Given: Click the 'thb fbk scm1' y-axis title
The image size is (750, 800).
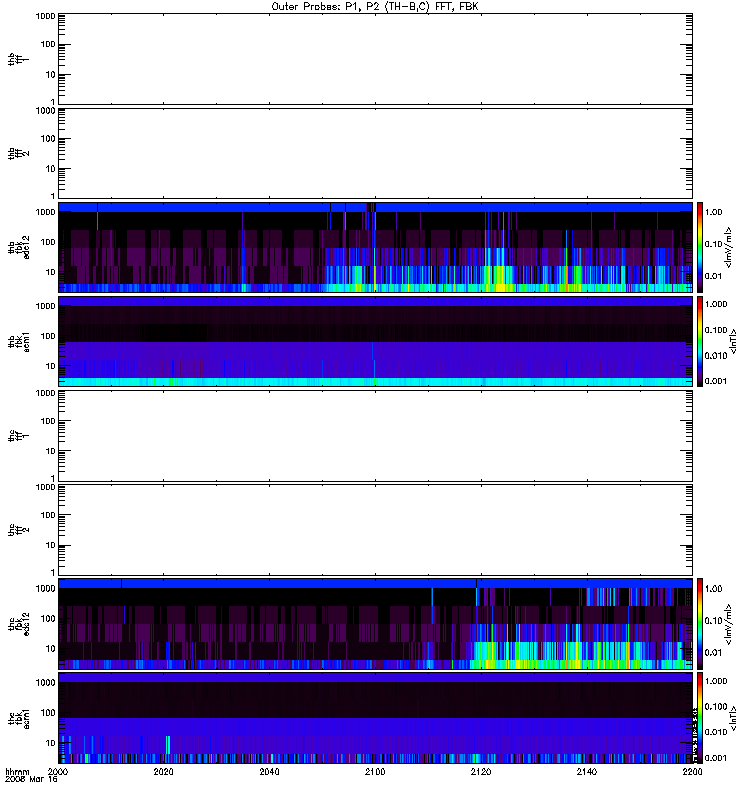Looking at the screenshot, I should (x=18, y=341).
